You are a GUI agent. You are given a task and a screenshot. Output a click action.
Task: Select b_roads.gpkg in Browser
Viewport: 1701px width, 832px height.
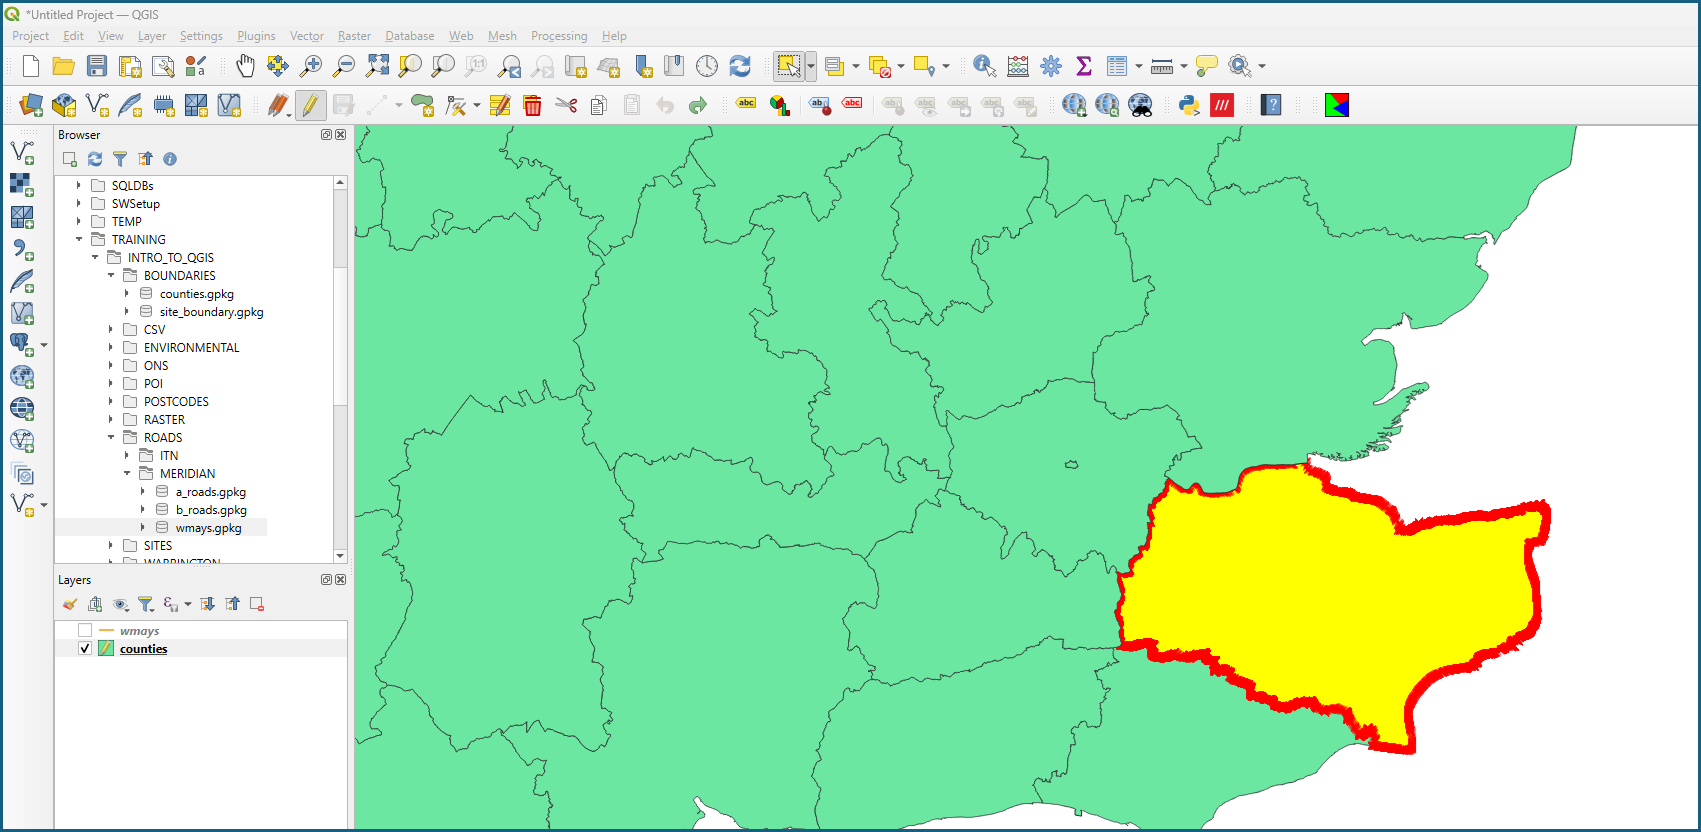[x=211, y=510]
